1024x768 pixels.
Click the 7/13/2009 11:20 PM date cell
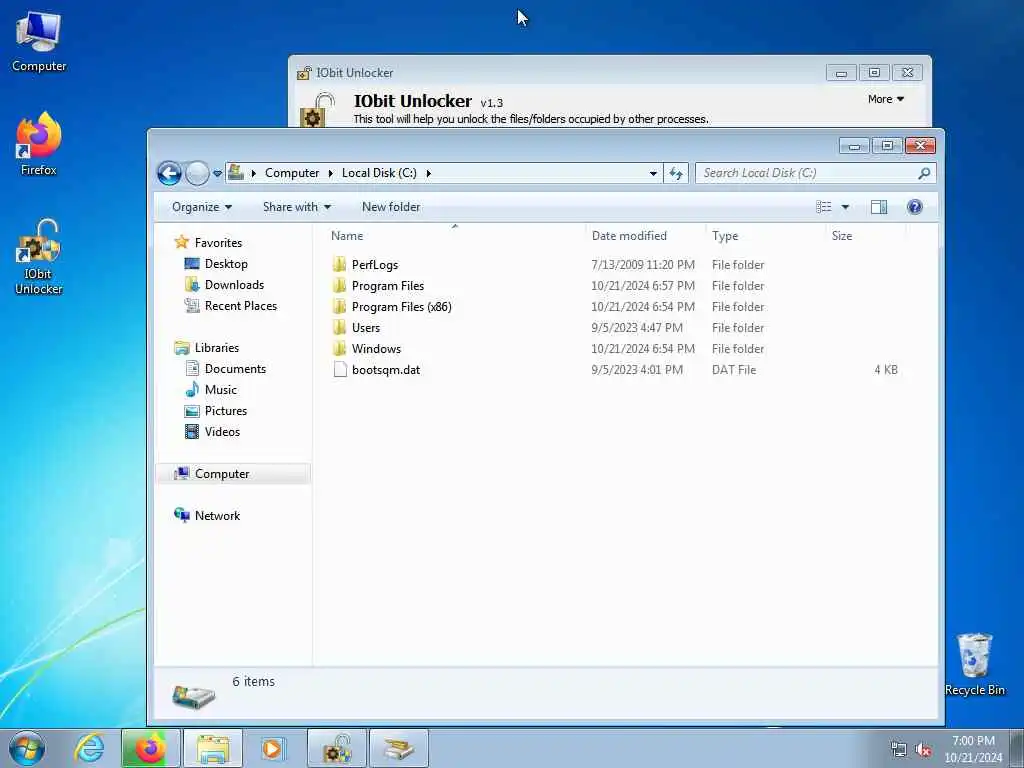tap(643, 264)
